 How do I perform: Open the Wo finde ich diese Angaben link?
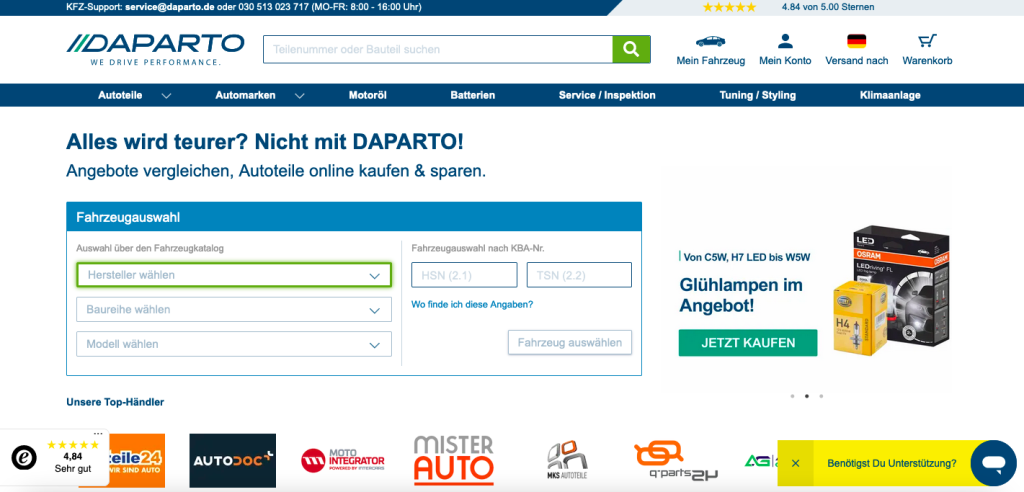click(x=472, y=304)
